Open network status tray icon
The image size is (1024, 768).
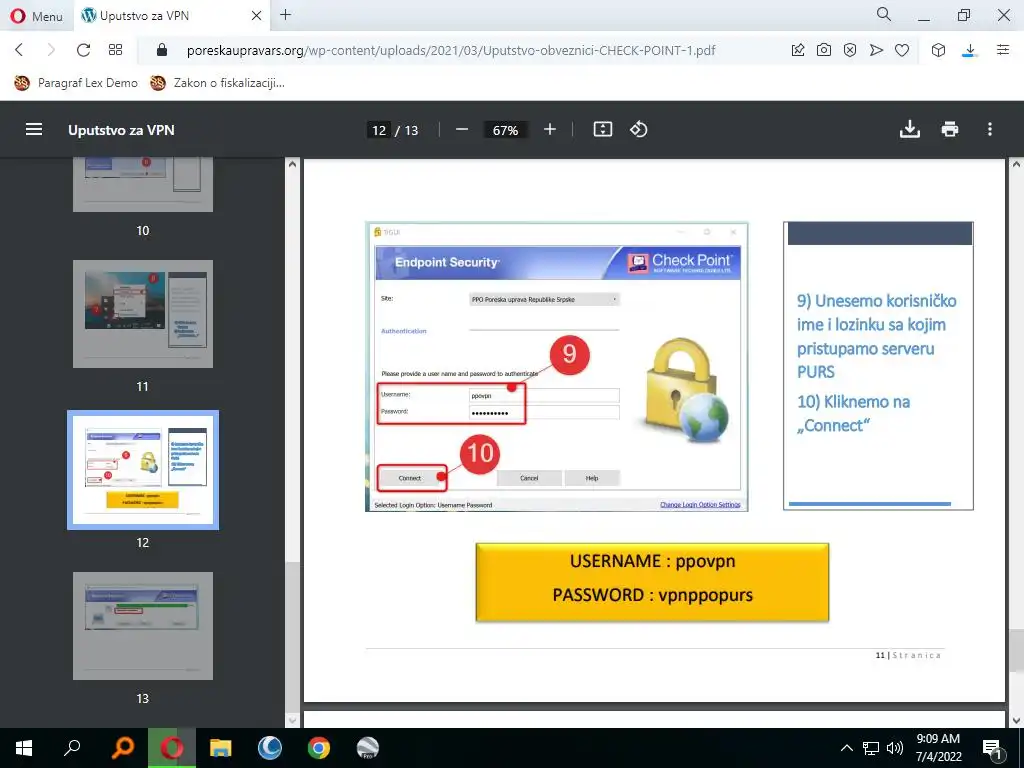pos(871,748)
